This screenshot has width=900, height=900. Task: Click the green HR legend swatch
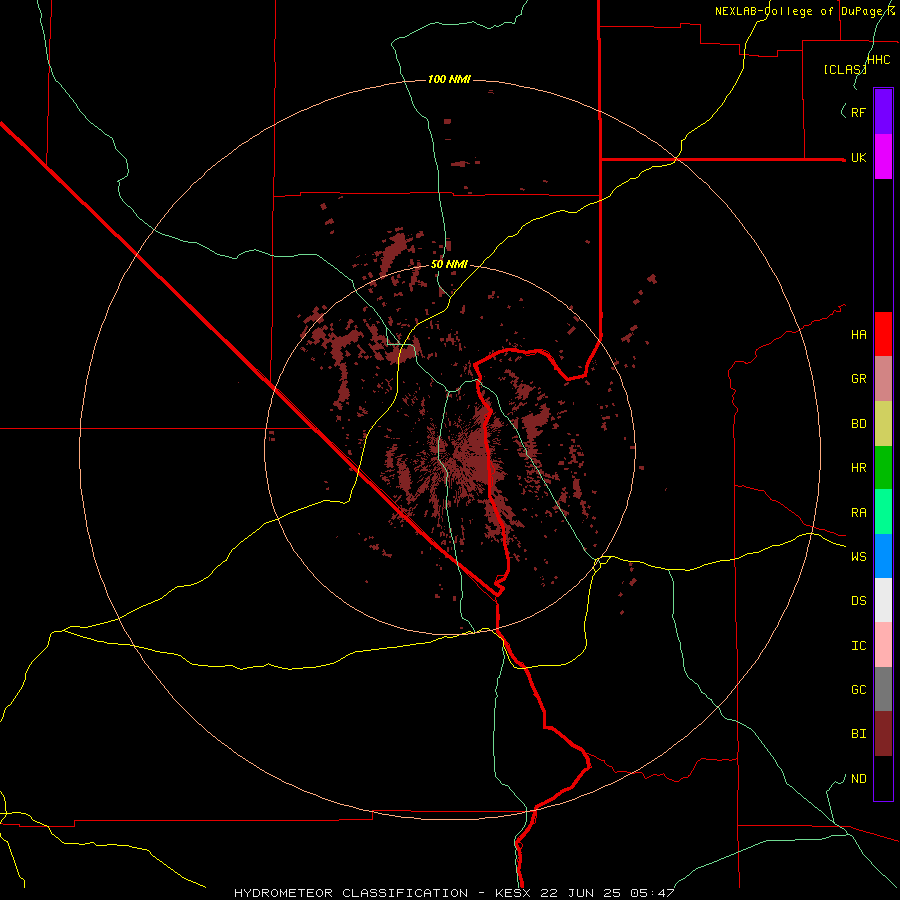[x=883, y=468]
